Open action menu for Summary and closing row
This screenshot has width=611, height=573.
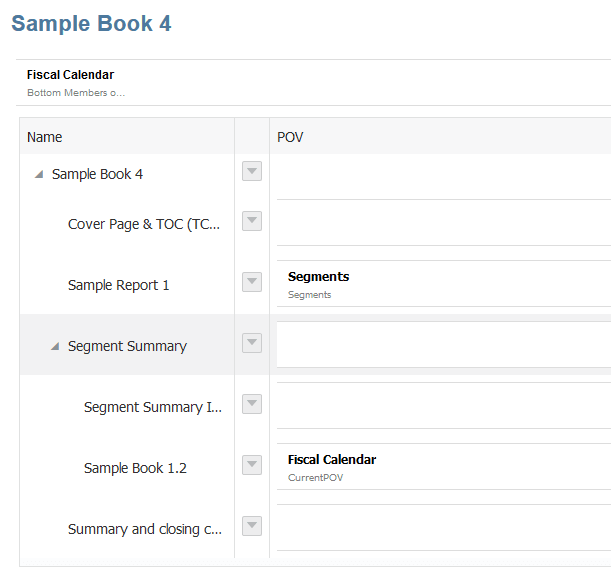click(x=252, y=526)
